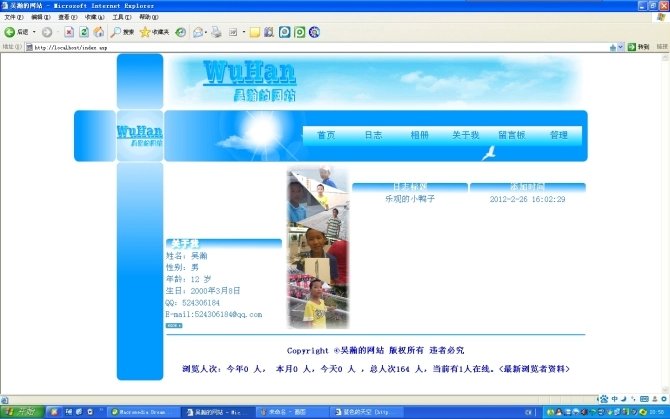This screenshot has width=670, height=419.
Task: Open the diary entry 乐观的小鸭子
Action: [409, 199]
